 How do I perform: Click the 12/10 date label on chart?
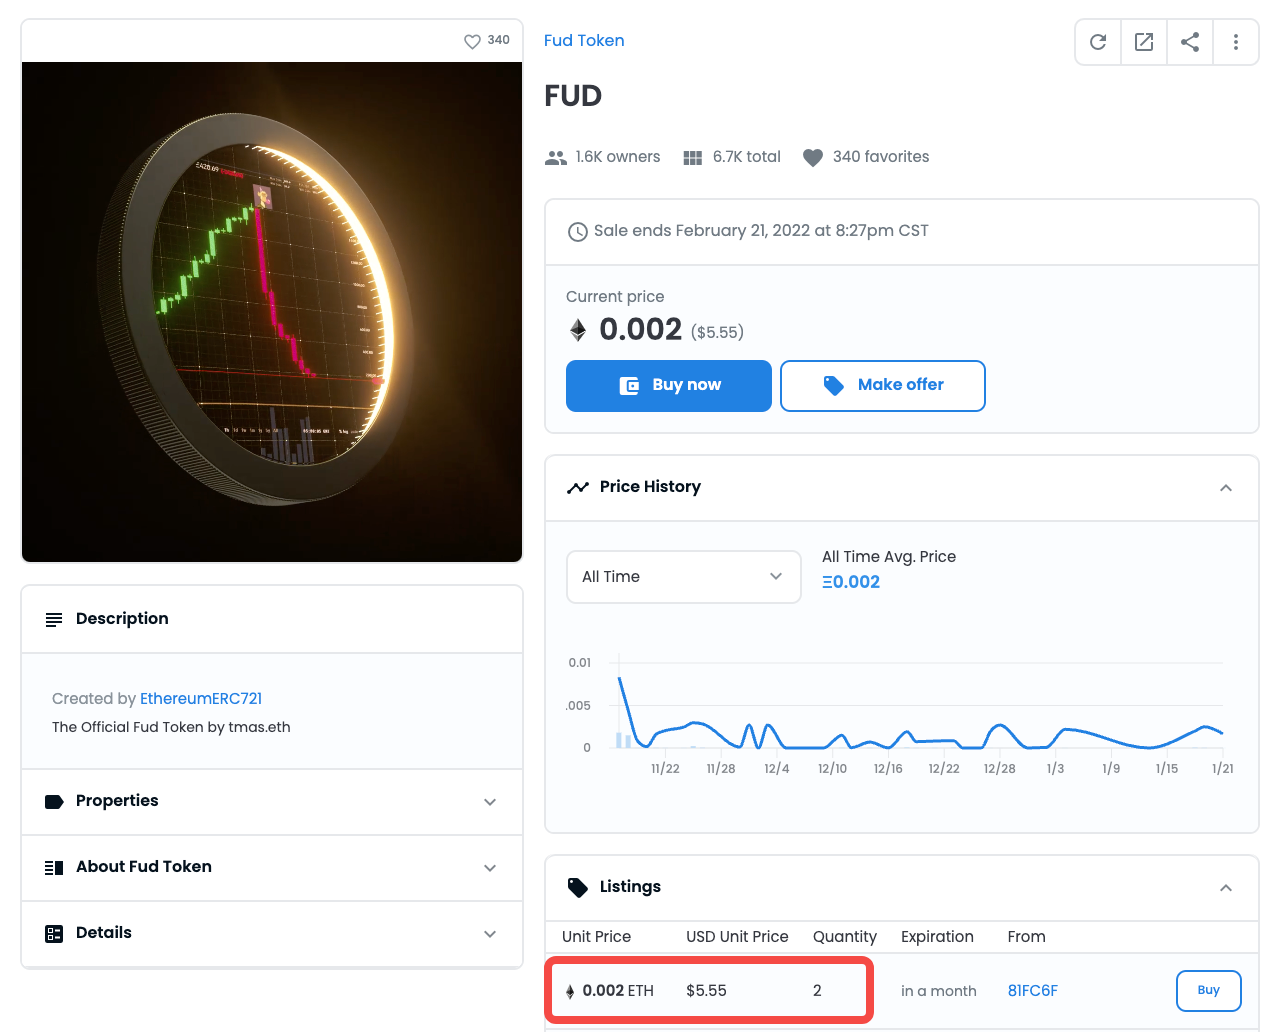point(832,768)
